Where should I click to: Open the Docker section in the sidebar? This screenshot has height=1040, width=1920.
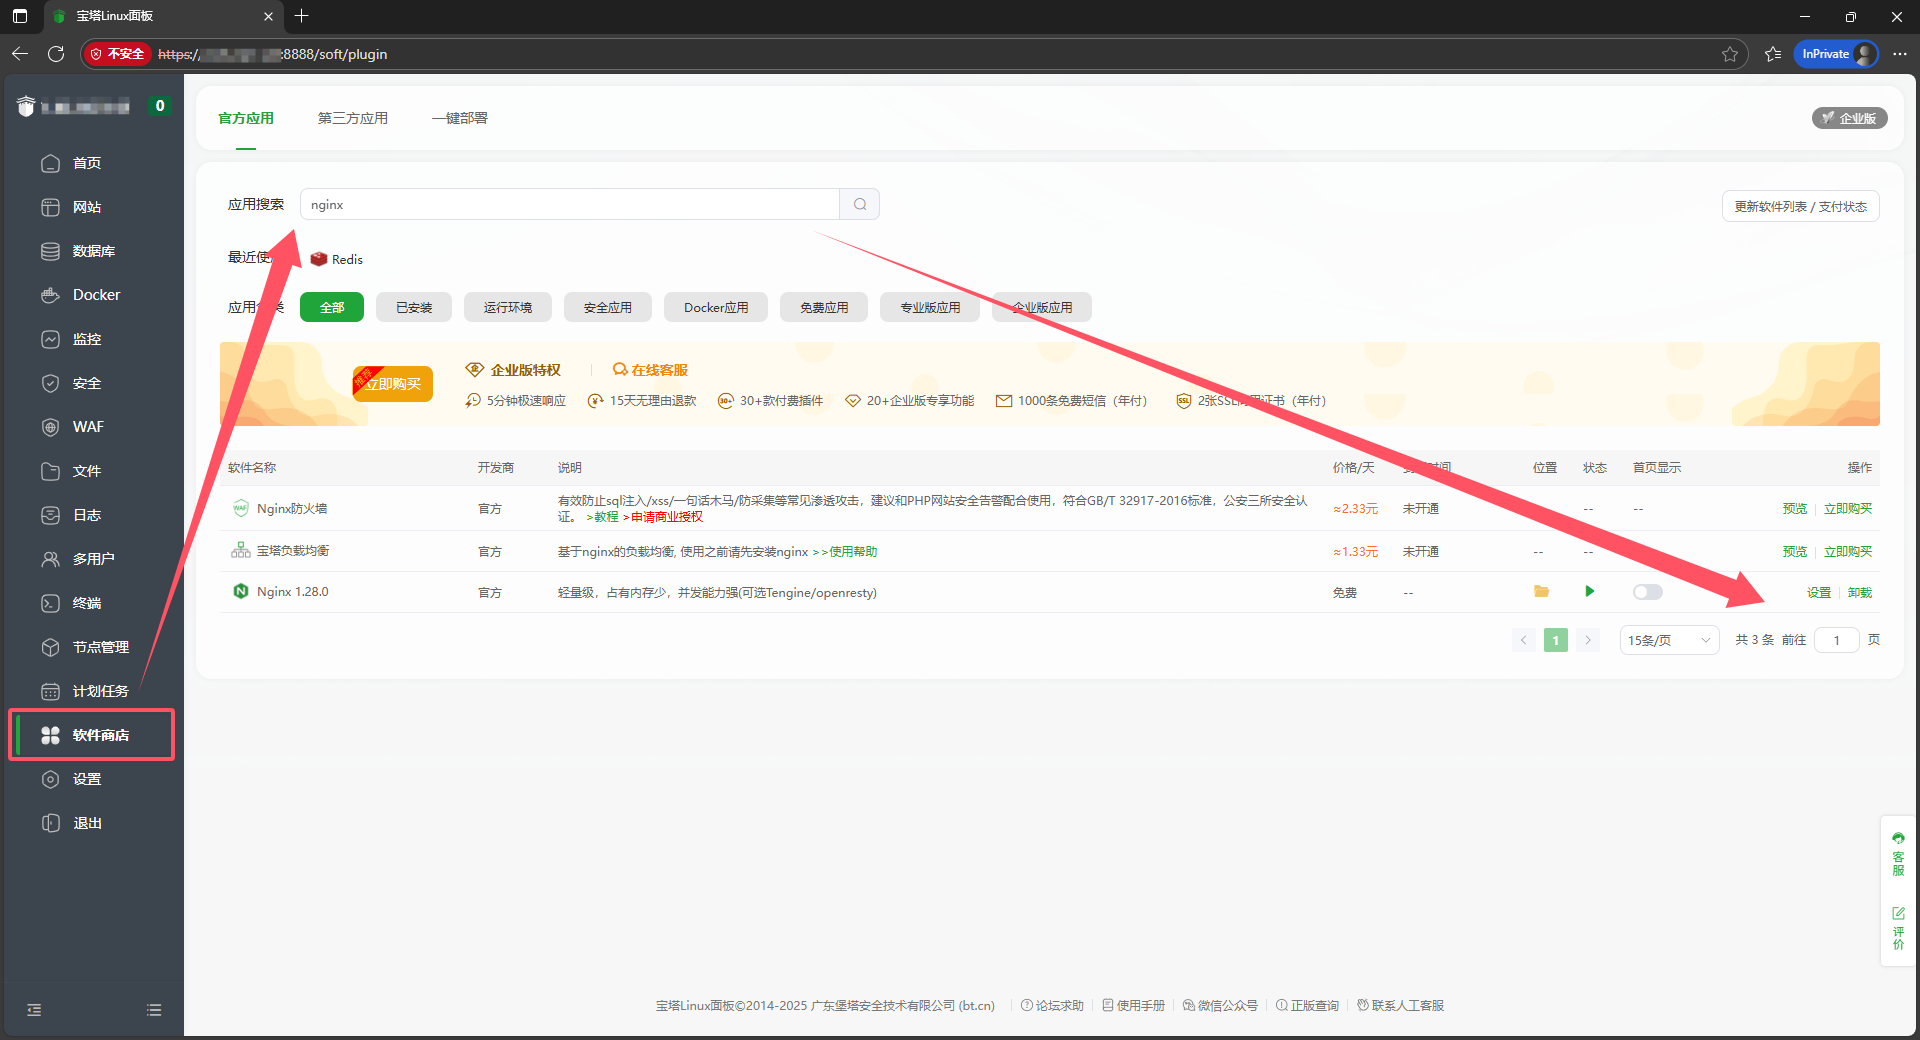tap(94, 295)
